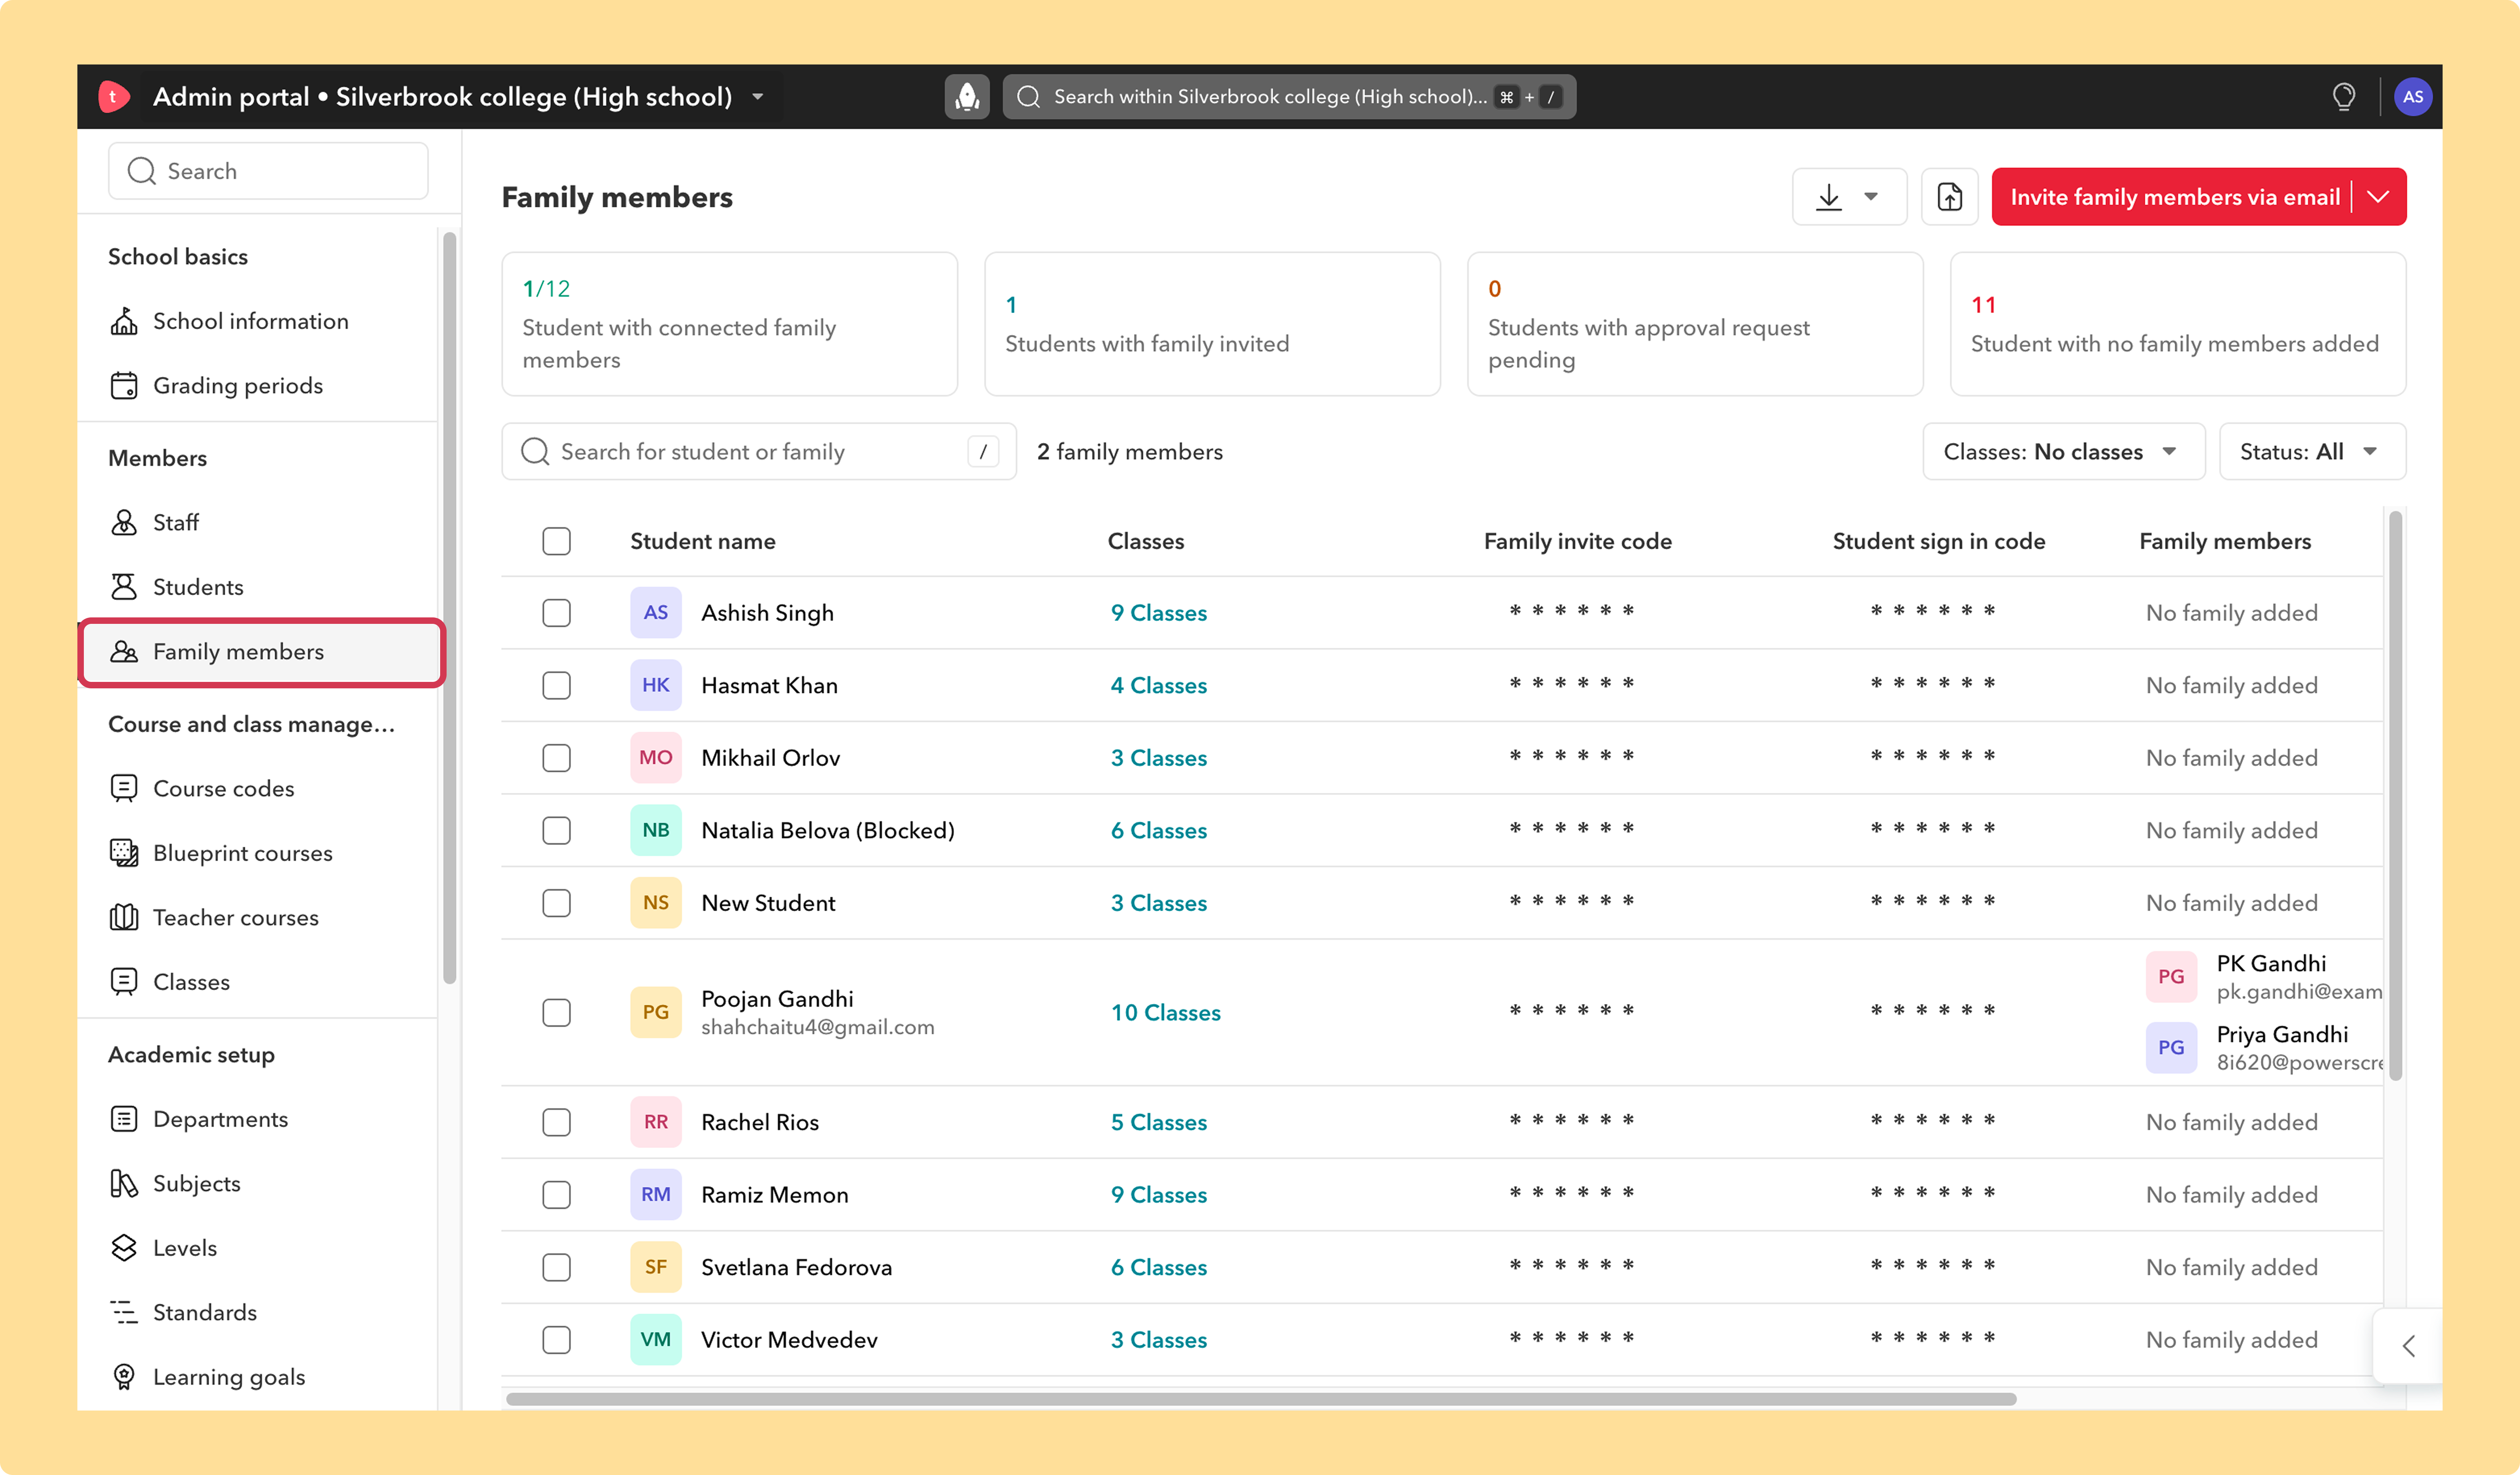Click the Staff person icon
This screenshot has width=2520, height=1475.
click(124, 522)
